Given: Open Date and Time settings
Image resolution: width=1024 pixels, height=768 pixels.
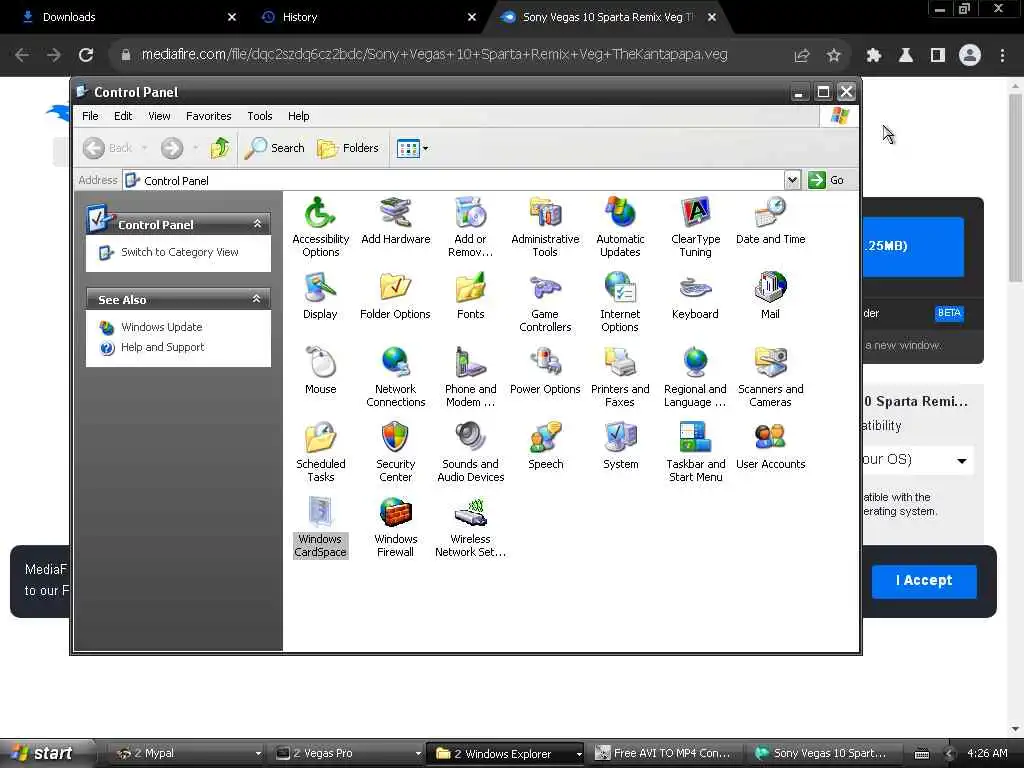Looking at the screenshot, I should pos(770,221).
